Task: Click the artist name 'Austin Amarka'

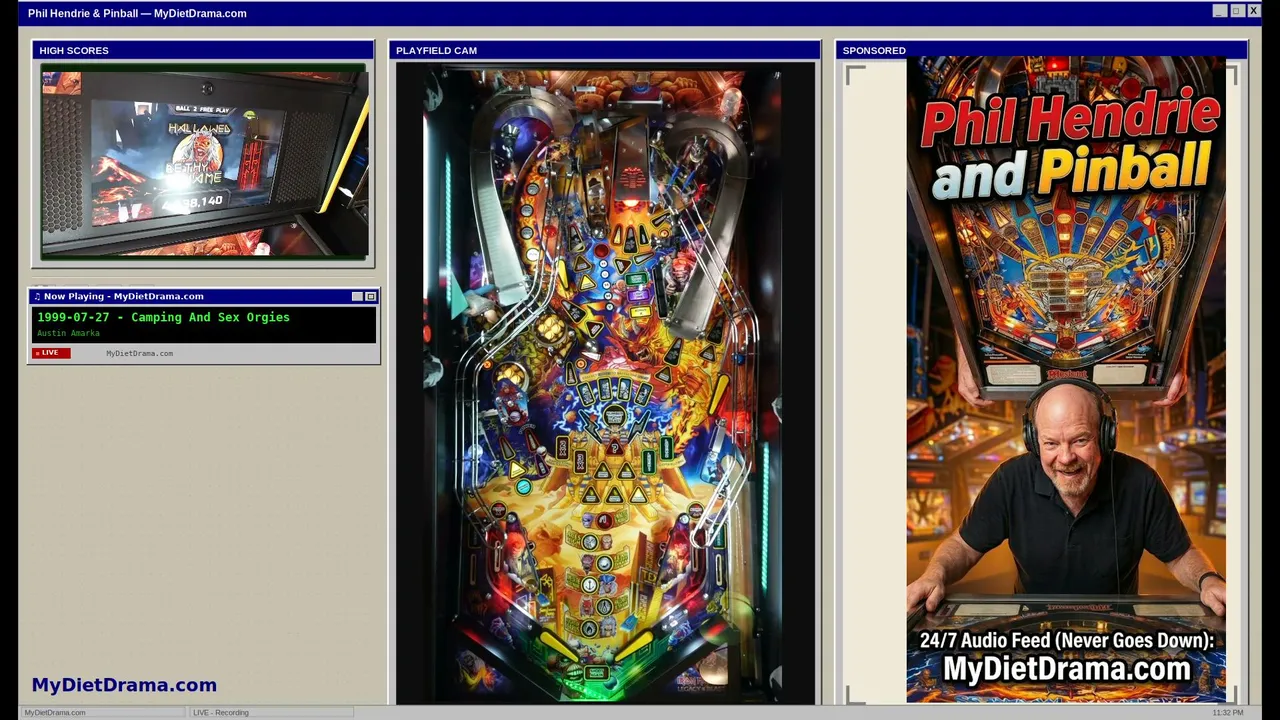Action: [x=68, y=333]
